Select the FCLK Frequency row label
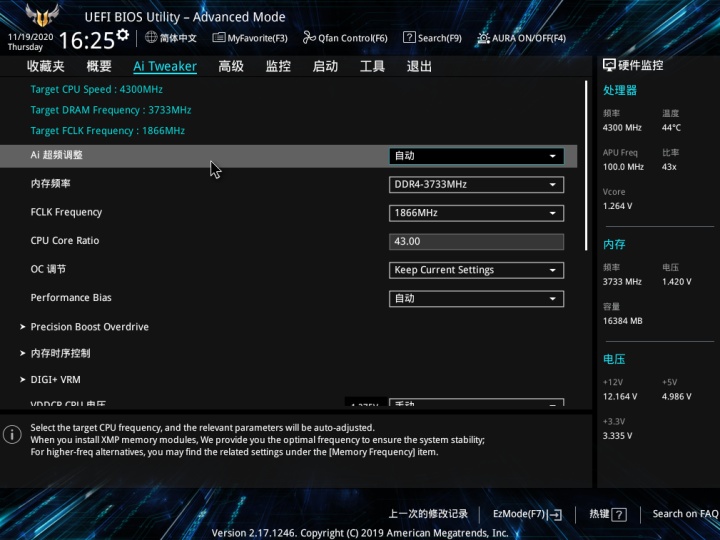The width and height of the screenshot is (720, 540). pos(66,212)
